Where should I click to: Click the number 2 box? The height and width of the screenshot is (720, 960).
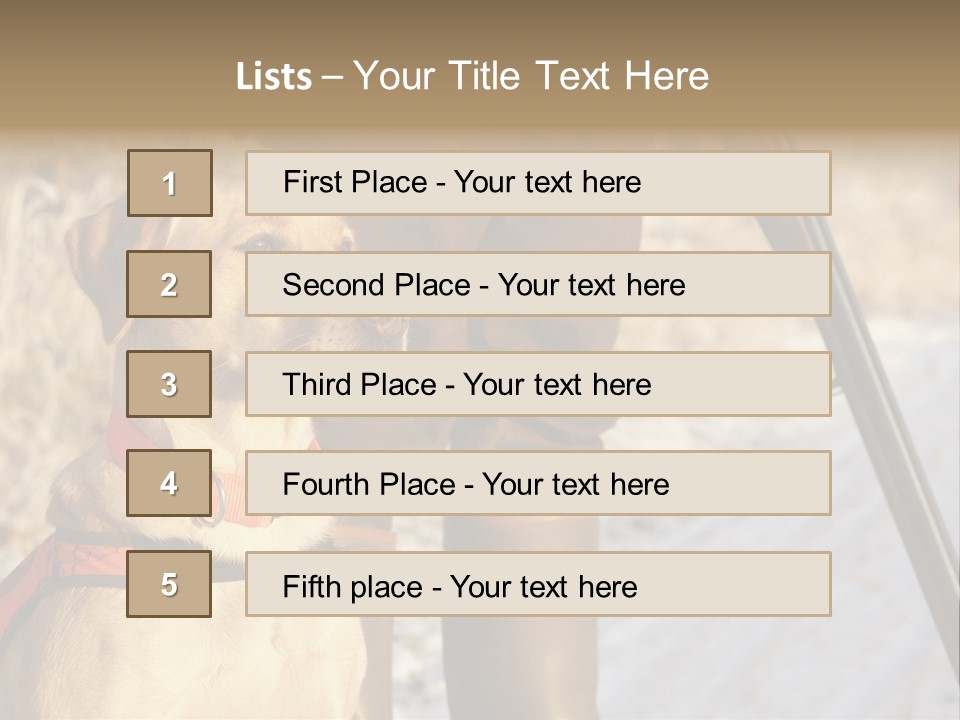(x=169, y=284)
